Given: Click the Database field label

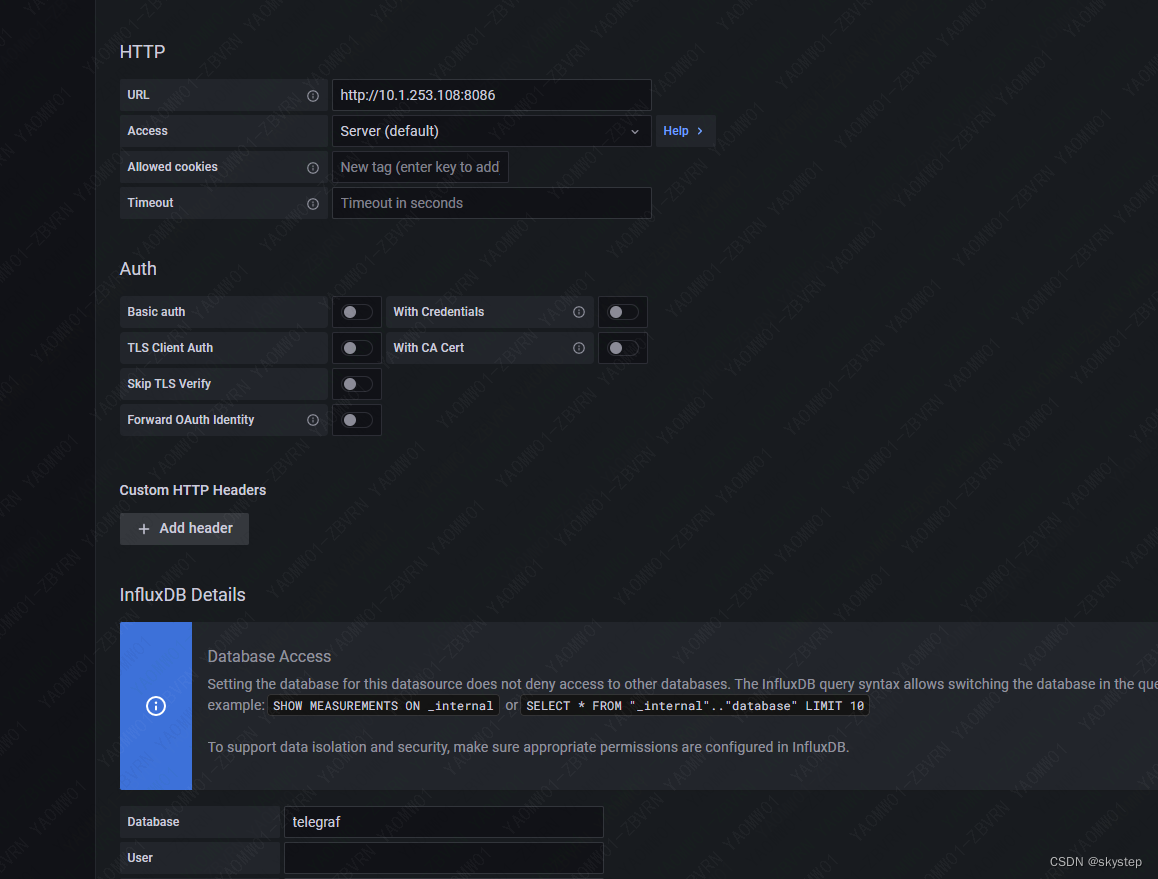Looking at the screenshot, I should tap(153, 822).
